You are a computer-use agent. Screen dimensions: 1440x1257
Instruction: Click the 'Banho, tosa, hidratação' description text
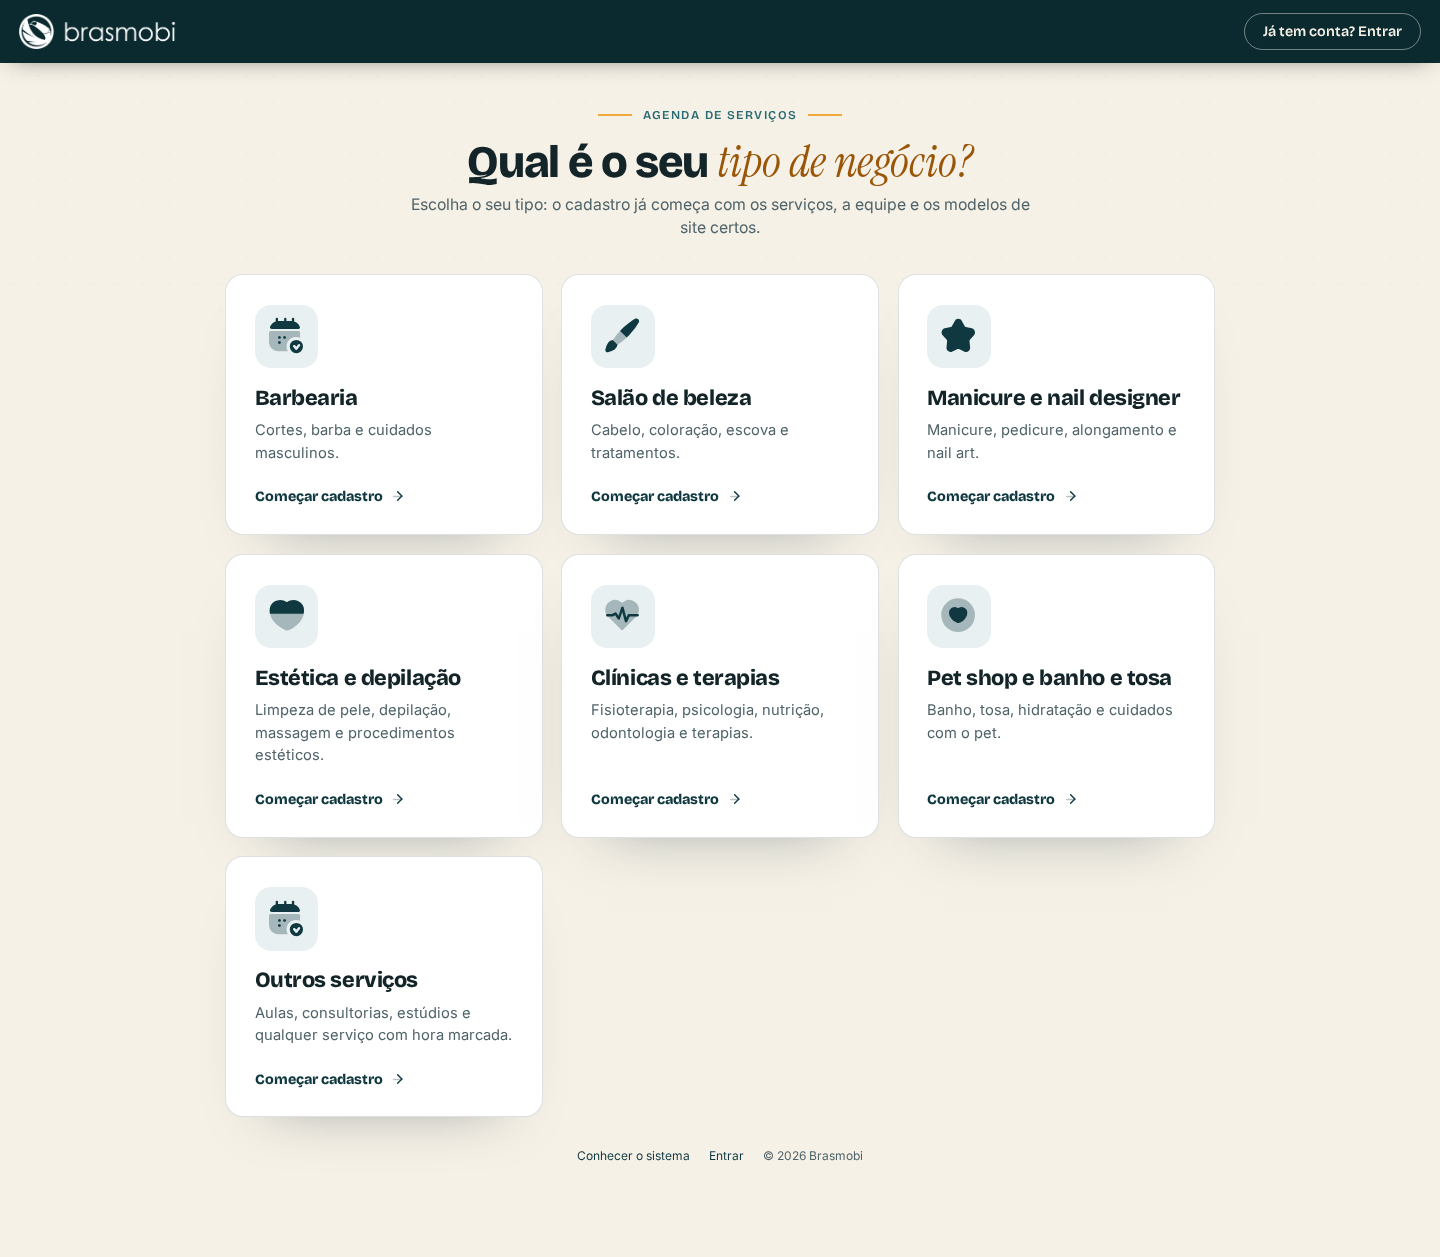tap(1050, 721)
